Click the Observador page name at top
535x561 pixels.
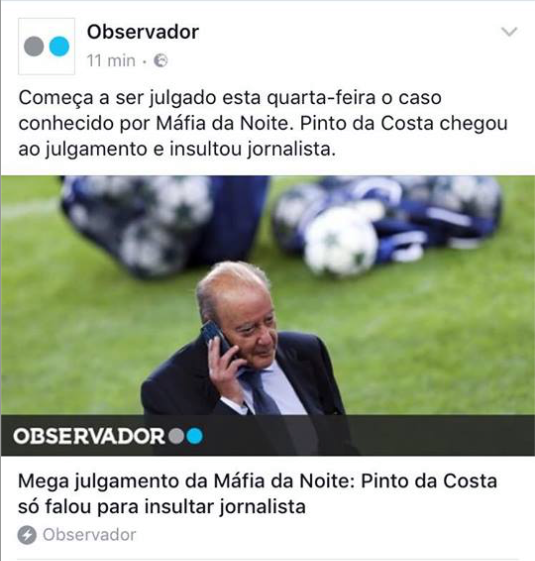click(x=143, y=32)
